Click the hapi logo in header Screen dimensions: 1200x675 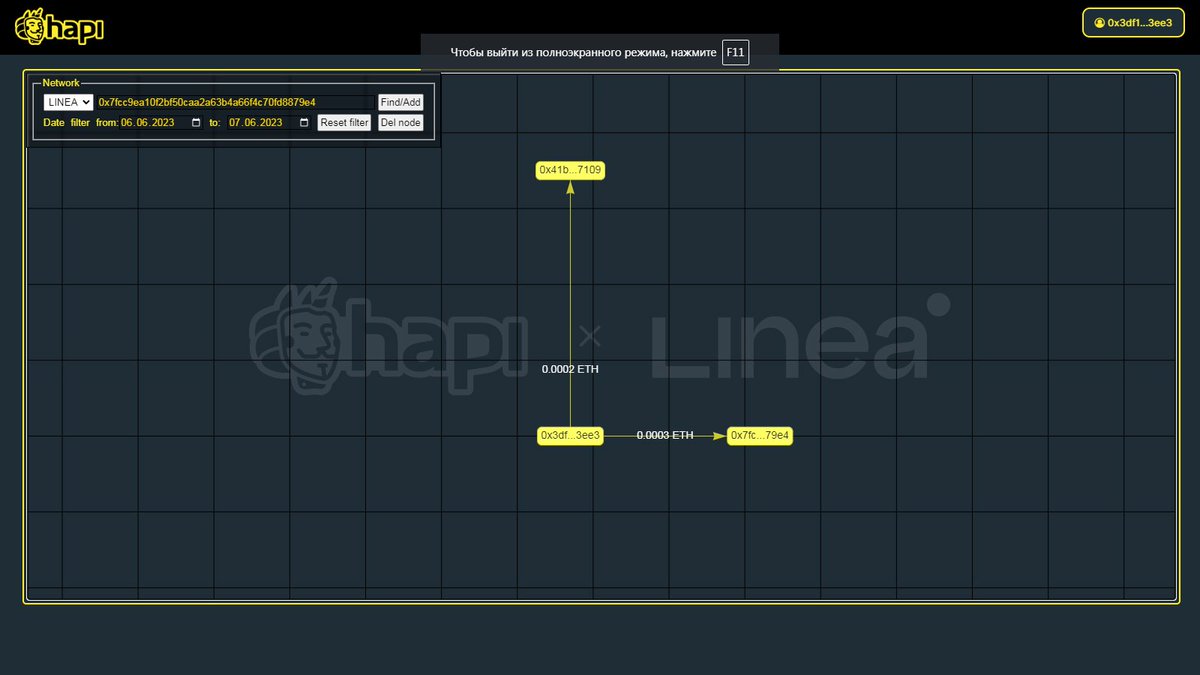[x=59, y=27]
